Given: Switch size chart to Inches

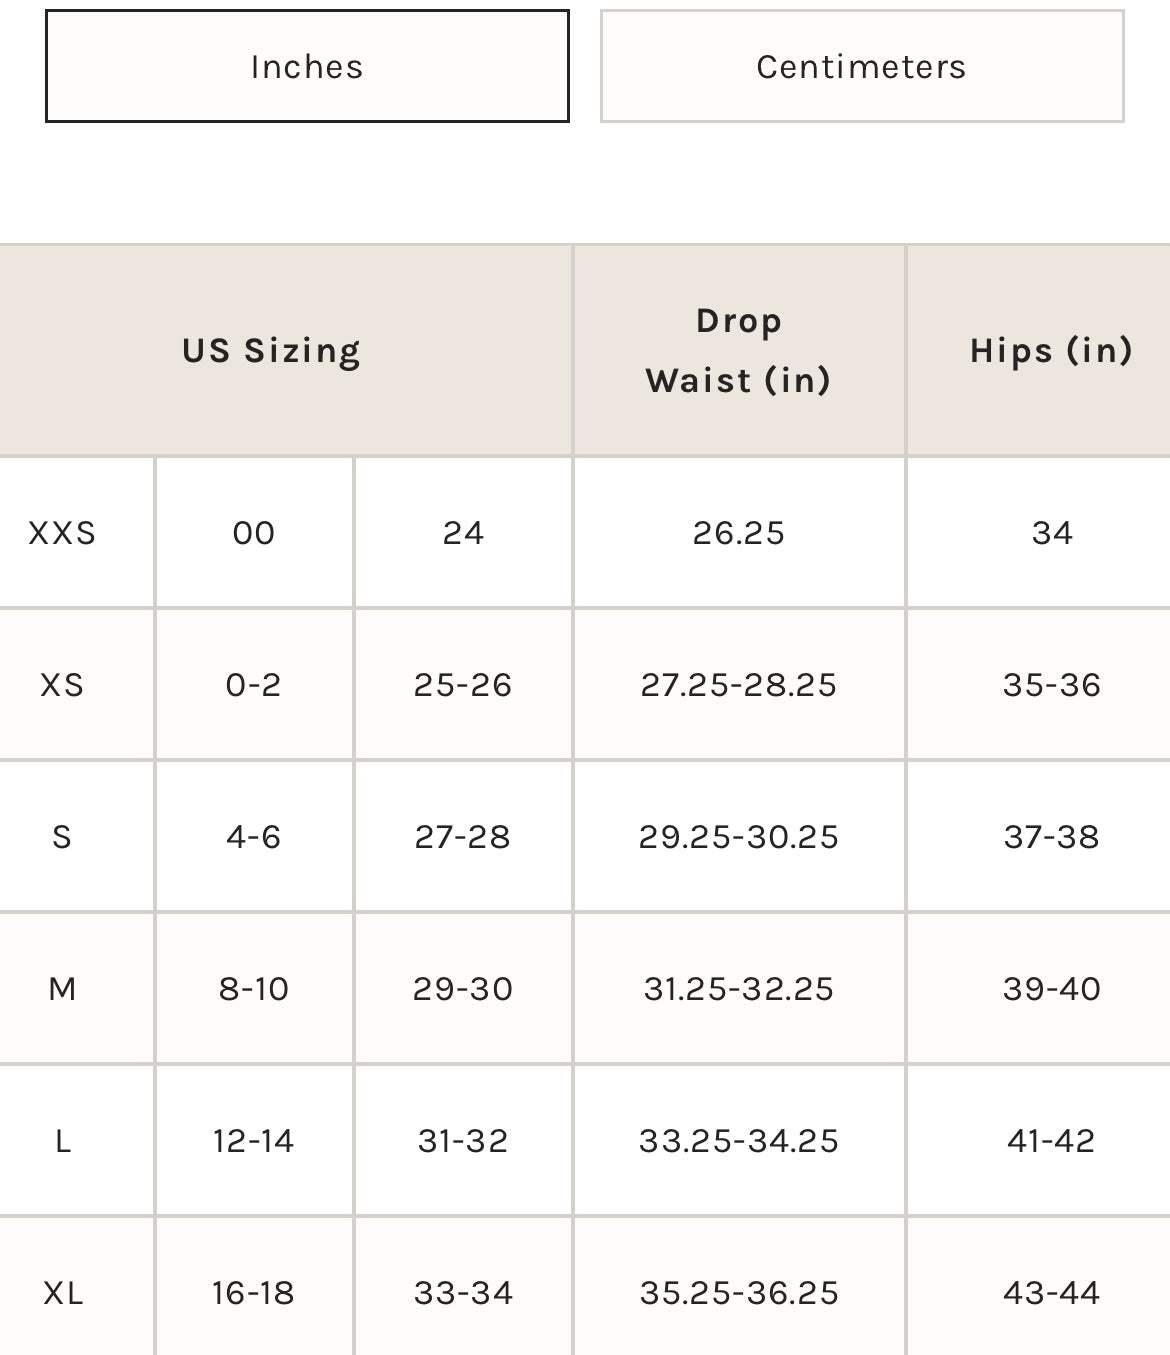Looking at the screenshot, I should click(307, 67).
